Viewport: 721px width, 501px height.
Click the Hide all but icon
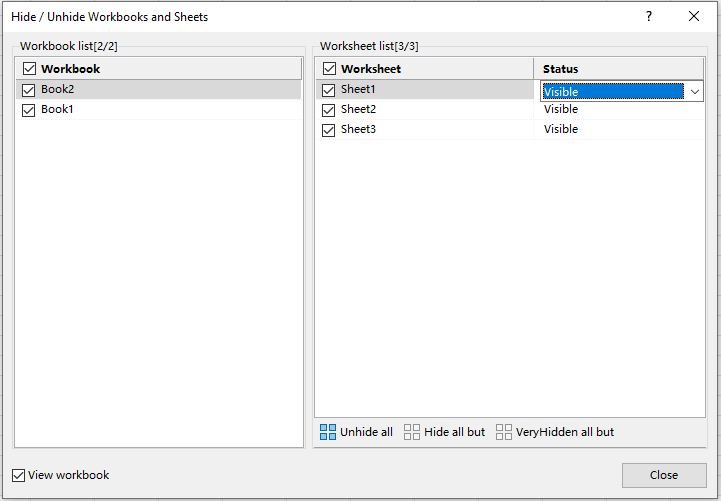pyautogui.click(x=412, y=432)
